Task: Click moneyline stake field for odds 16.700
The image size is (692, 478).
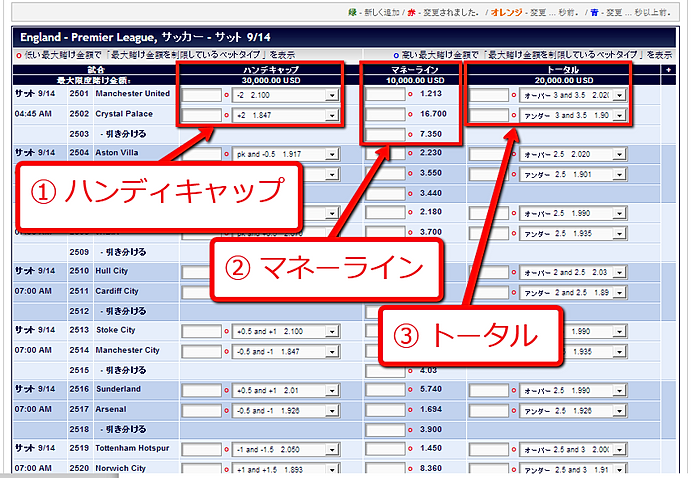Action: tap(385, 114)
